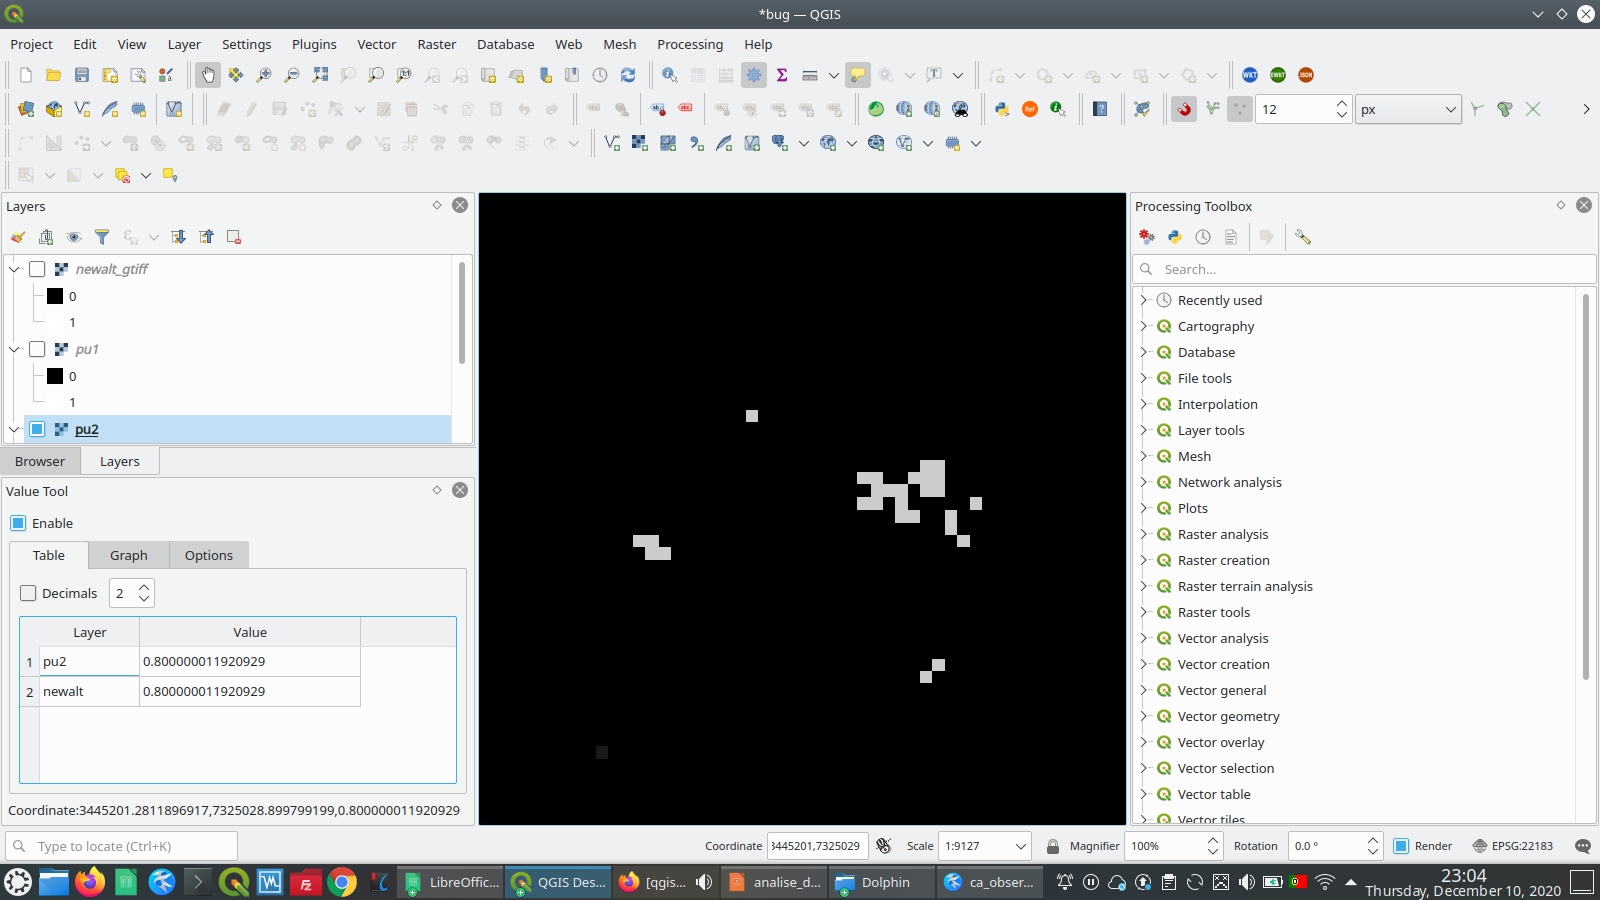Expand the Raster analysis group
The width and height of the screenshot is (1600, 900).
click(1144, 534)
